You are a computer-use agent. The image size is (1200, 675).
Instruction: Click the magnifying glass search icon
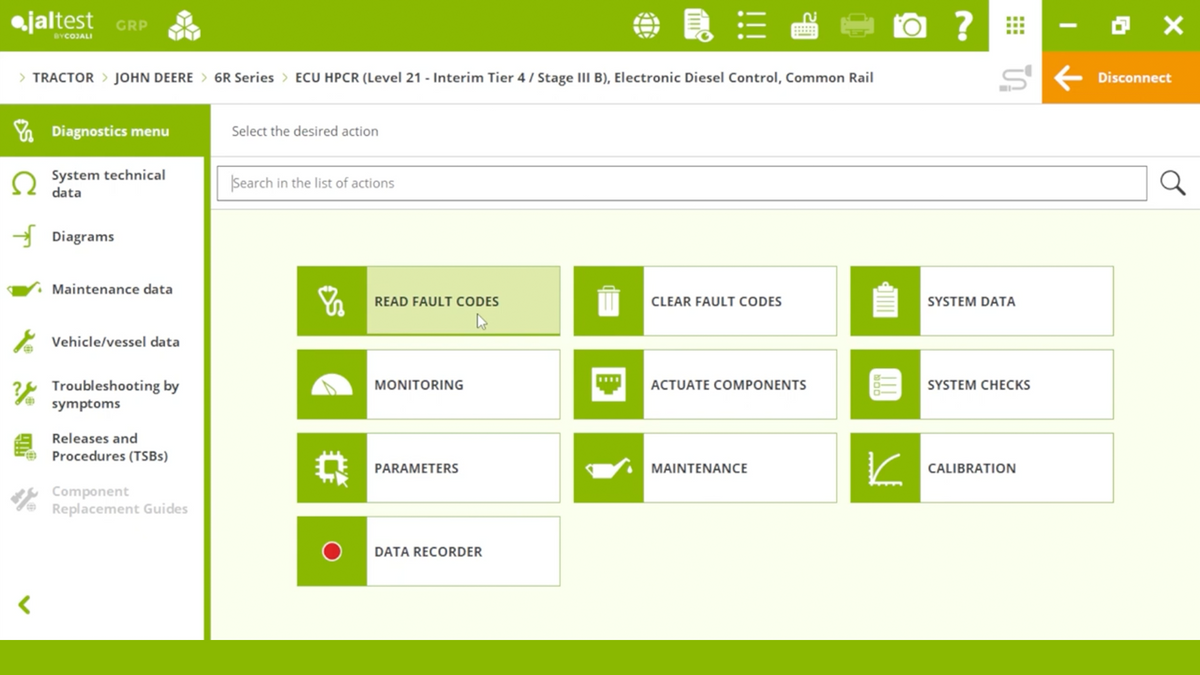[x=1172, y=183]
